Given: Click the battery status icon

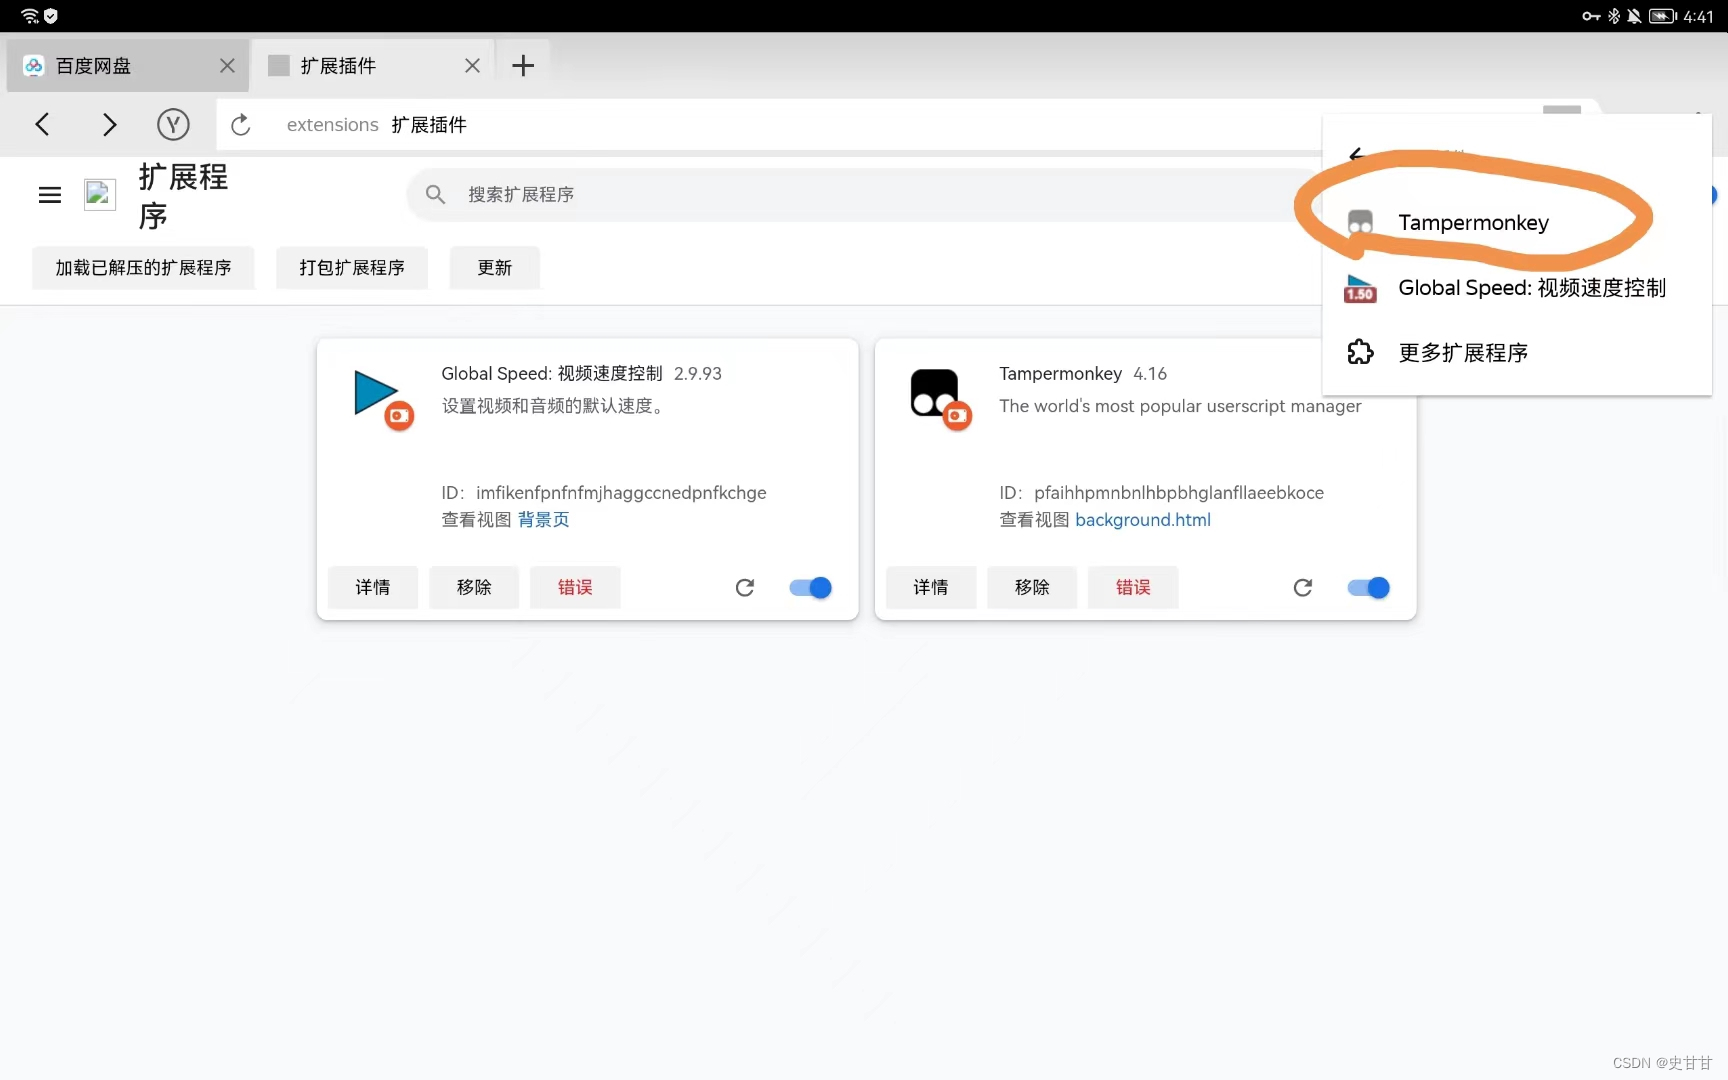Looking at the screenshot, I should [x=1663, y=16].
